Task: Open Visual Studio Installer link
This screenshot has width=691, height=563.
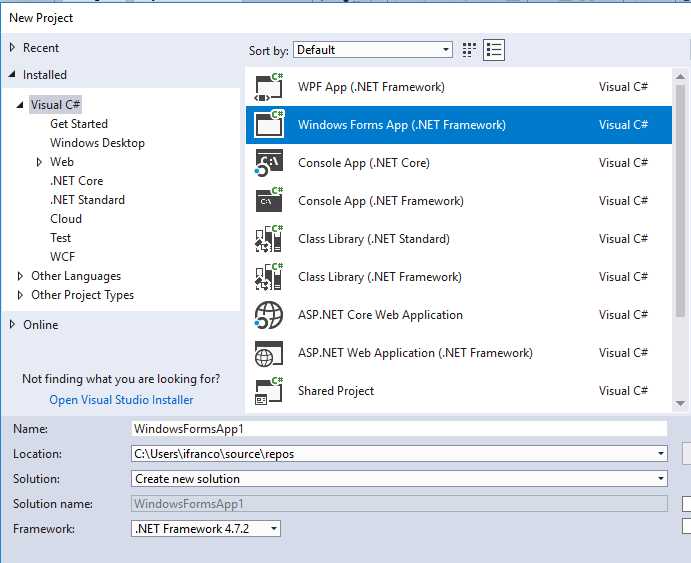Action: pos(121,400)
